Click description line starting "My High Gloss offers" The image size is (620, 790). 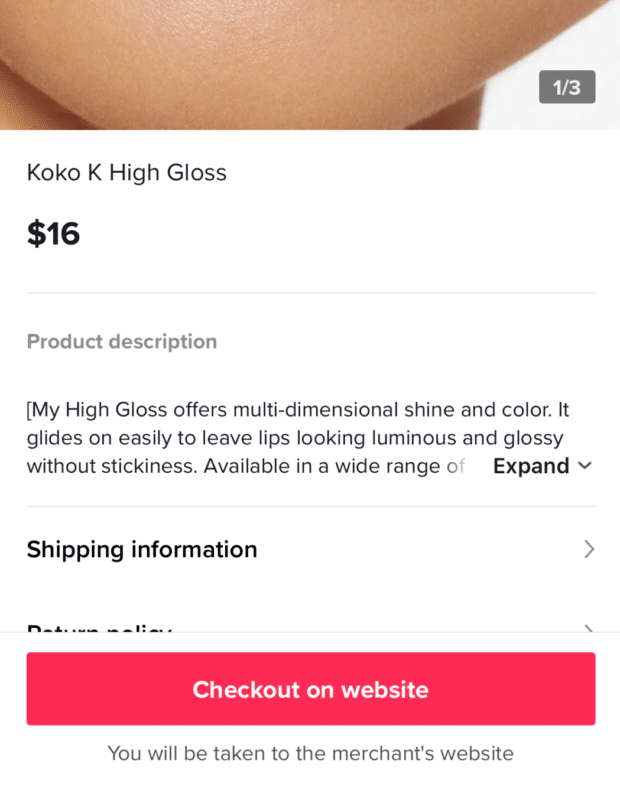click(x=298, y=410)
